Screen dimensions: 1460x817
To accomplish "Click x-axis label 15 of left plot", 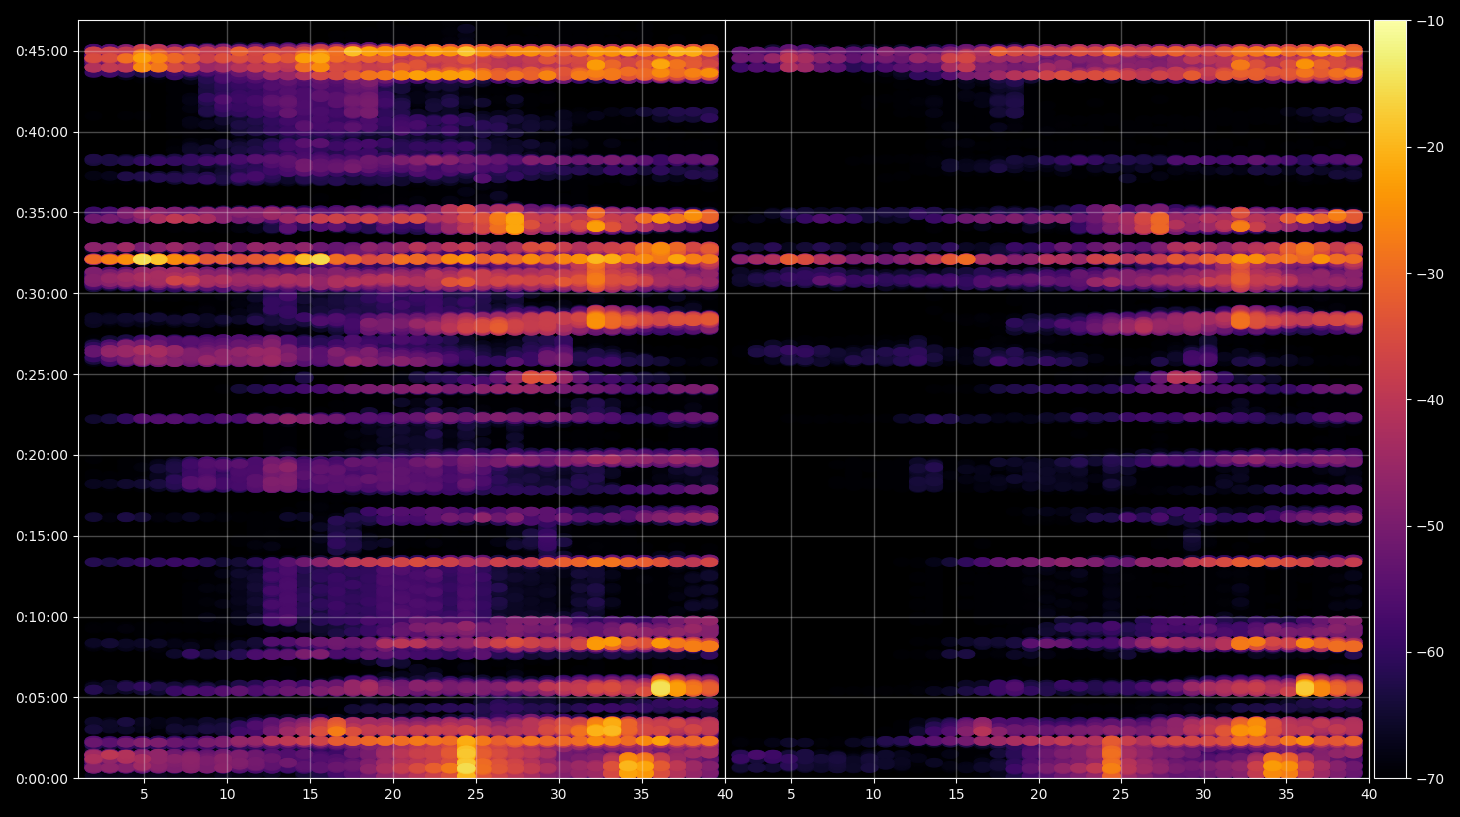I will pyautogui.click(x=310, y=795).
